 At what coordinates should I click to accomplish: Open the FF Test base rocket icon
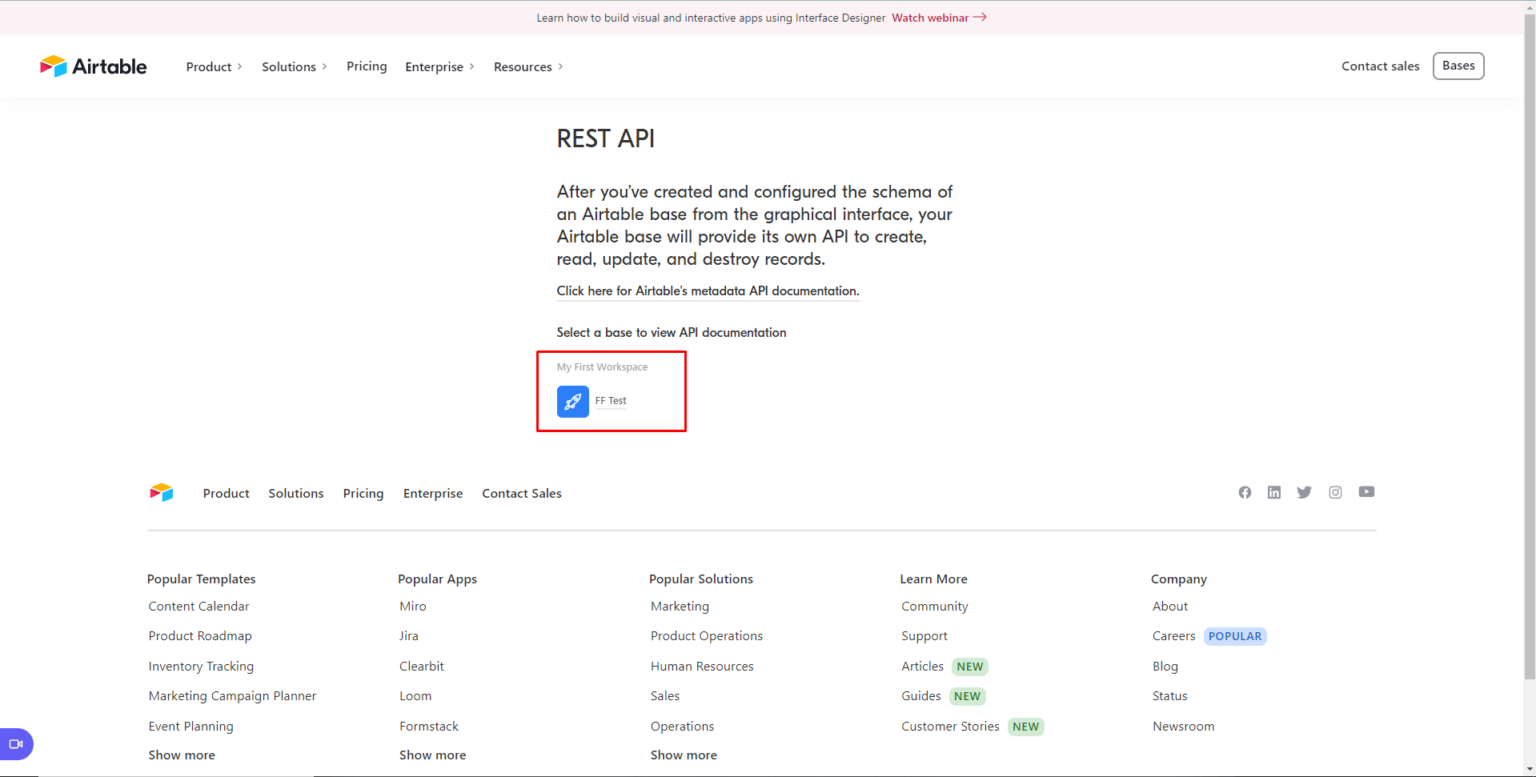click(572, 401)
